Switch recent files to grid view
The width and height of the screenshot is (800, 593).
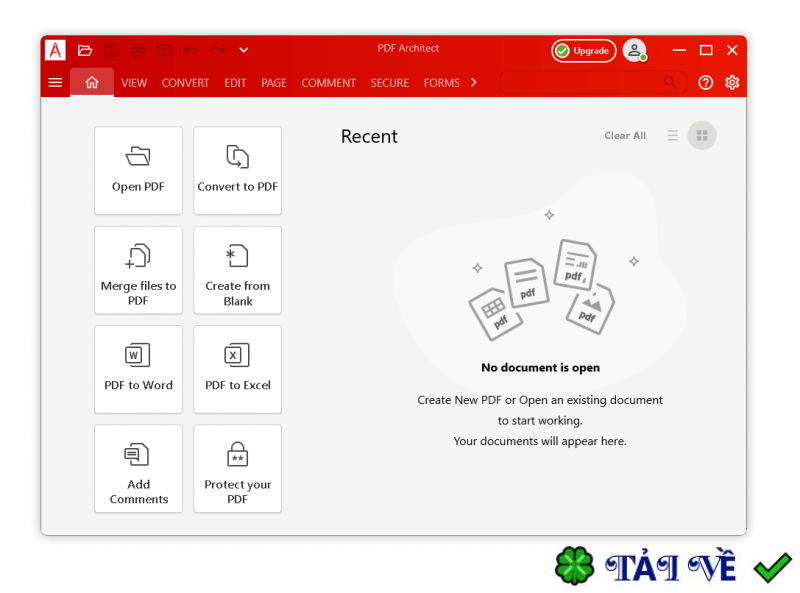[702, 136]
